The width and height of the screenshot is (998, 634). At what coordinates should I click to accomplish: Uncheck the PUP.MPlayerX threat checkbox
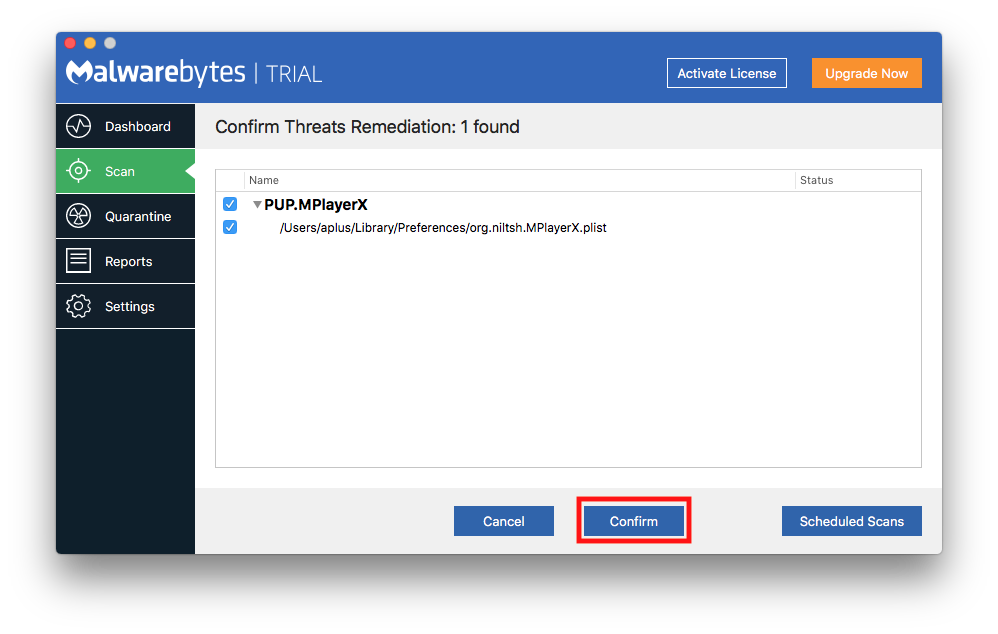(x=230, y=204)
